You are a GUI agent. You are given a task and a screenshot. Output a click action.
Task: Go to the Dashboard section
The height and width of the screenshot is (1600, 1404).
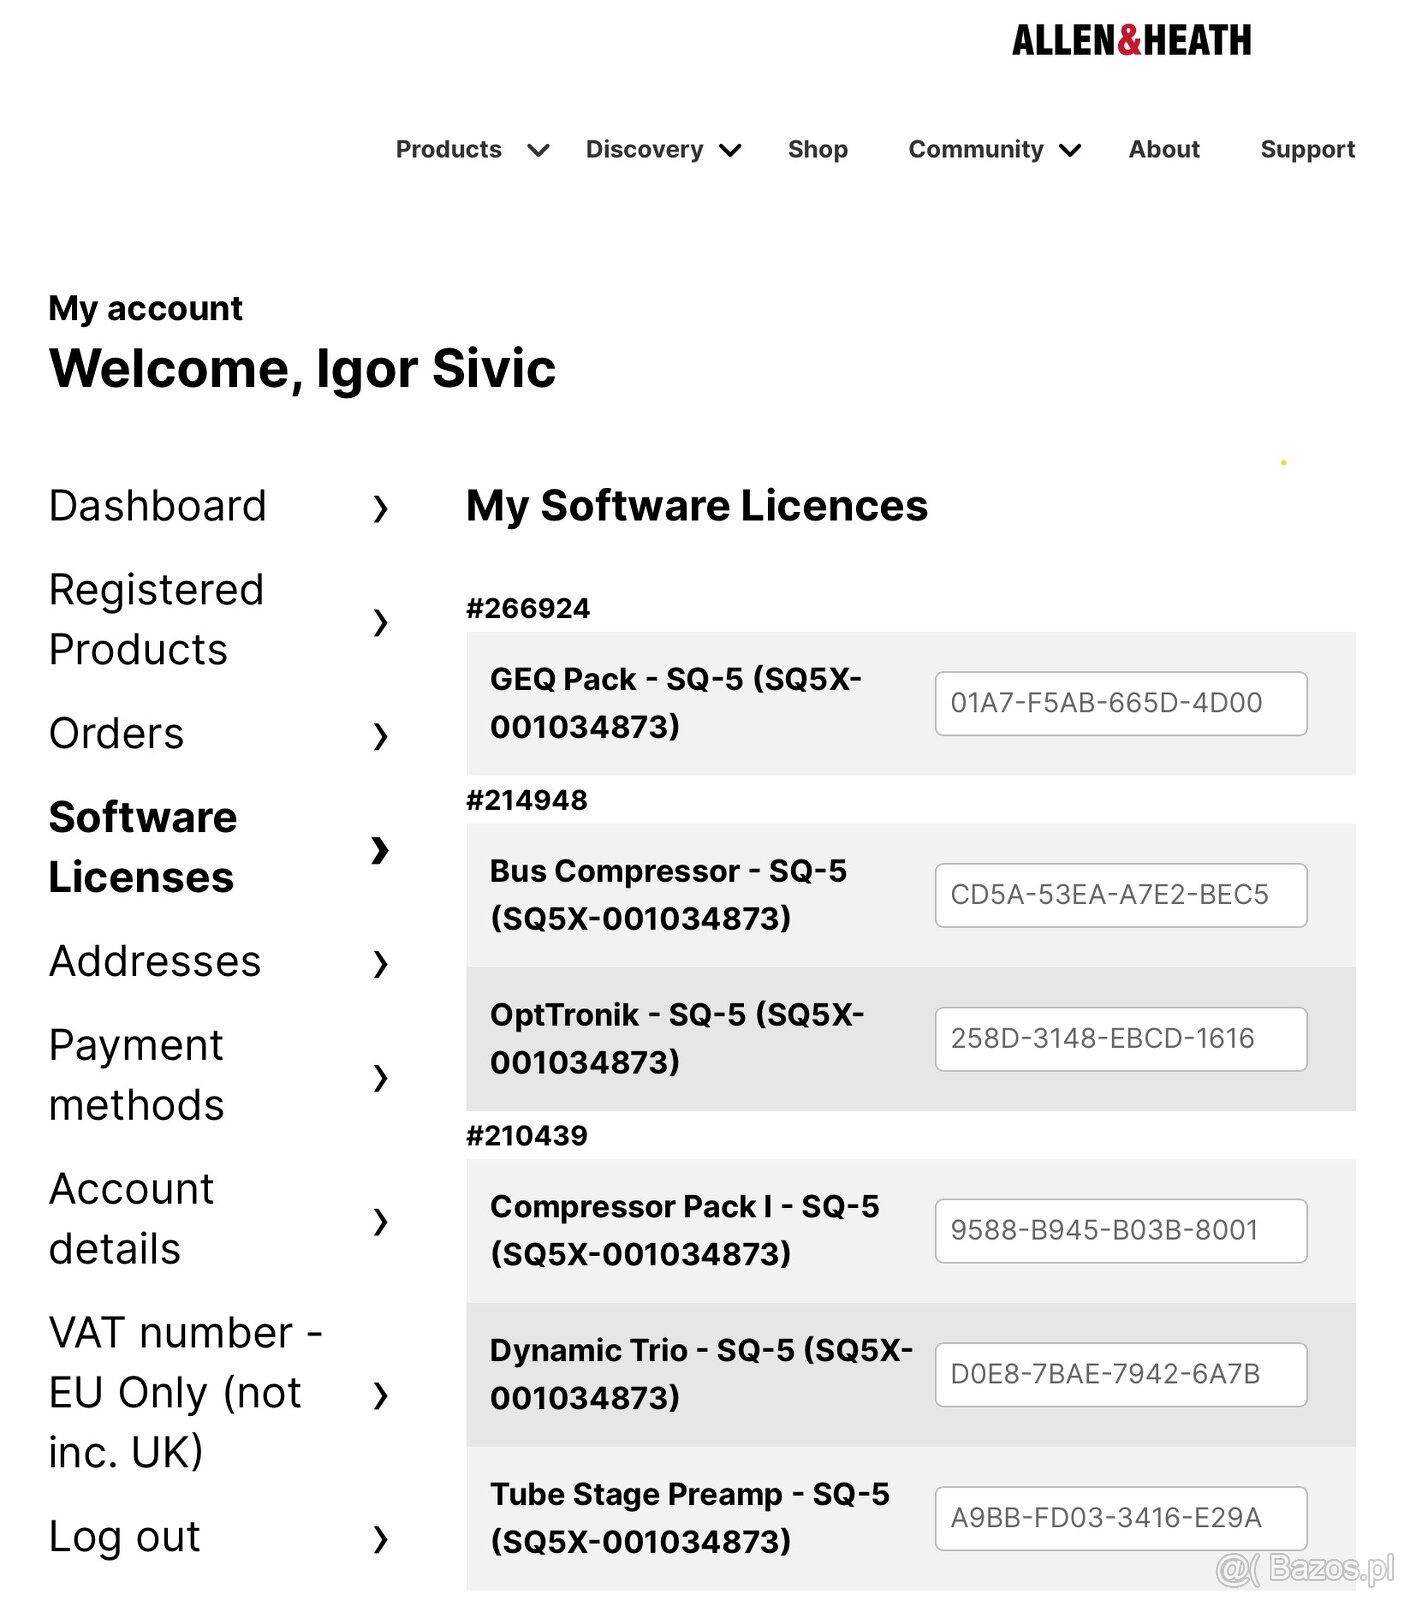click(158, 506)
